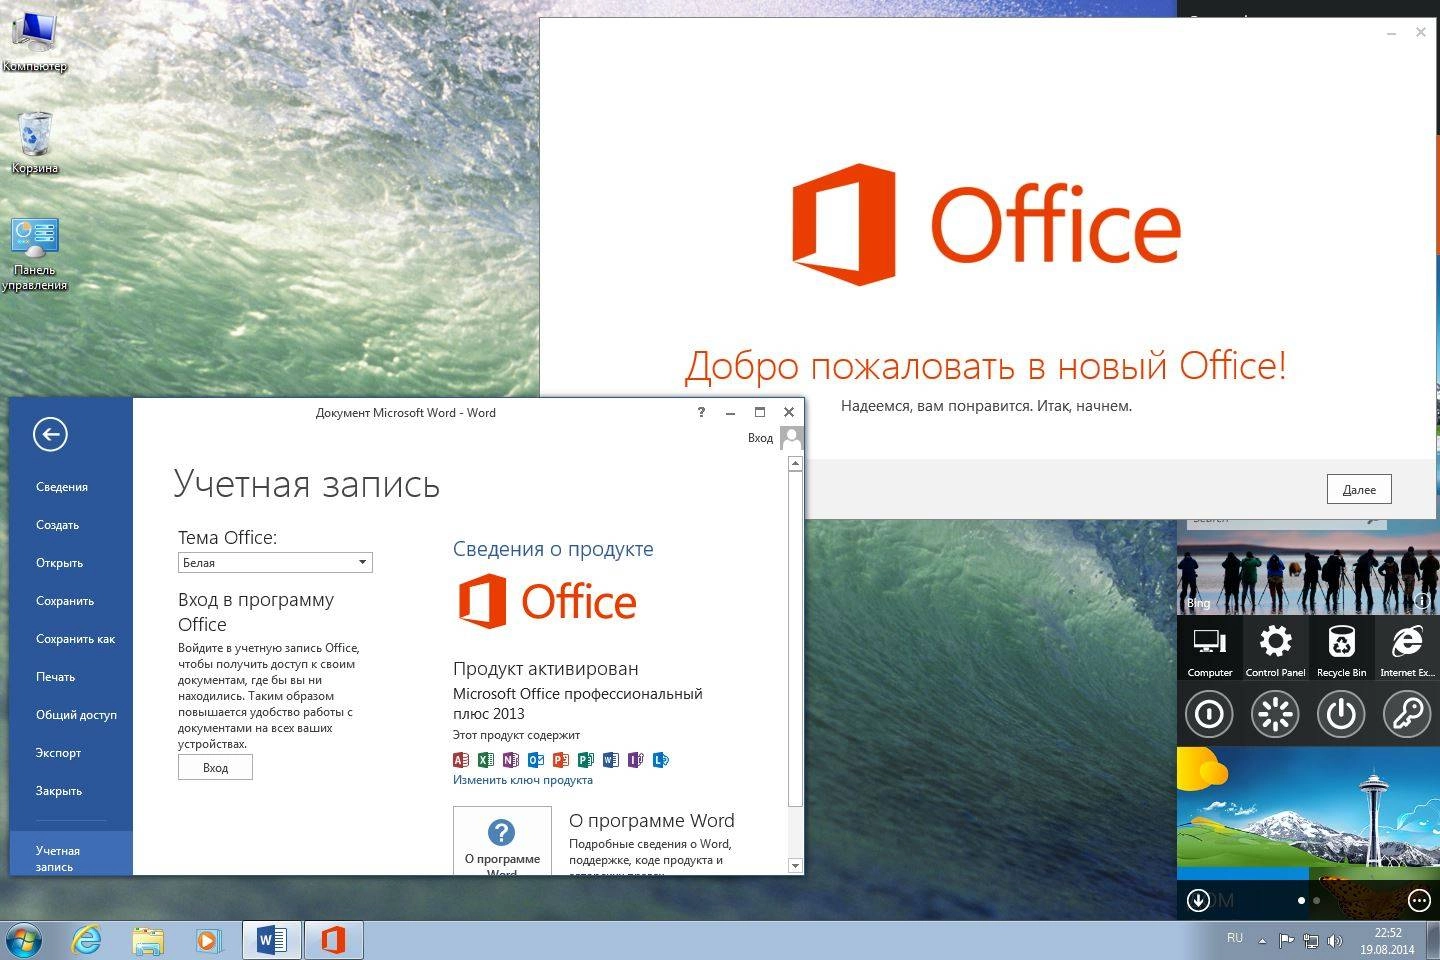Screen dimensions: 1440x960
Task: Open Internet Explorer from the taskbar
Action: pos(87,941)
